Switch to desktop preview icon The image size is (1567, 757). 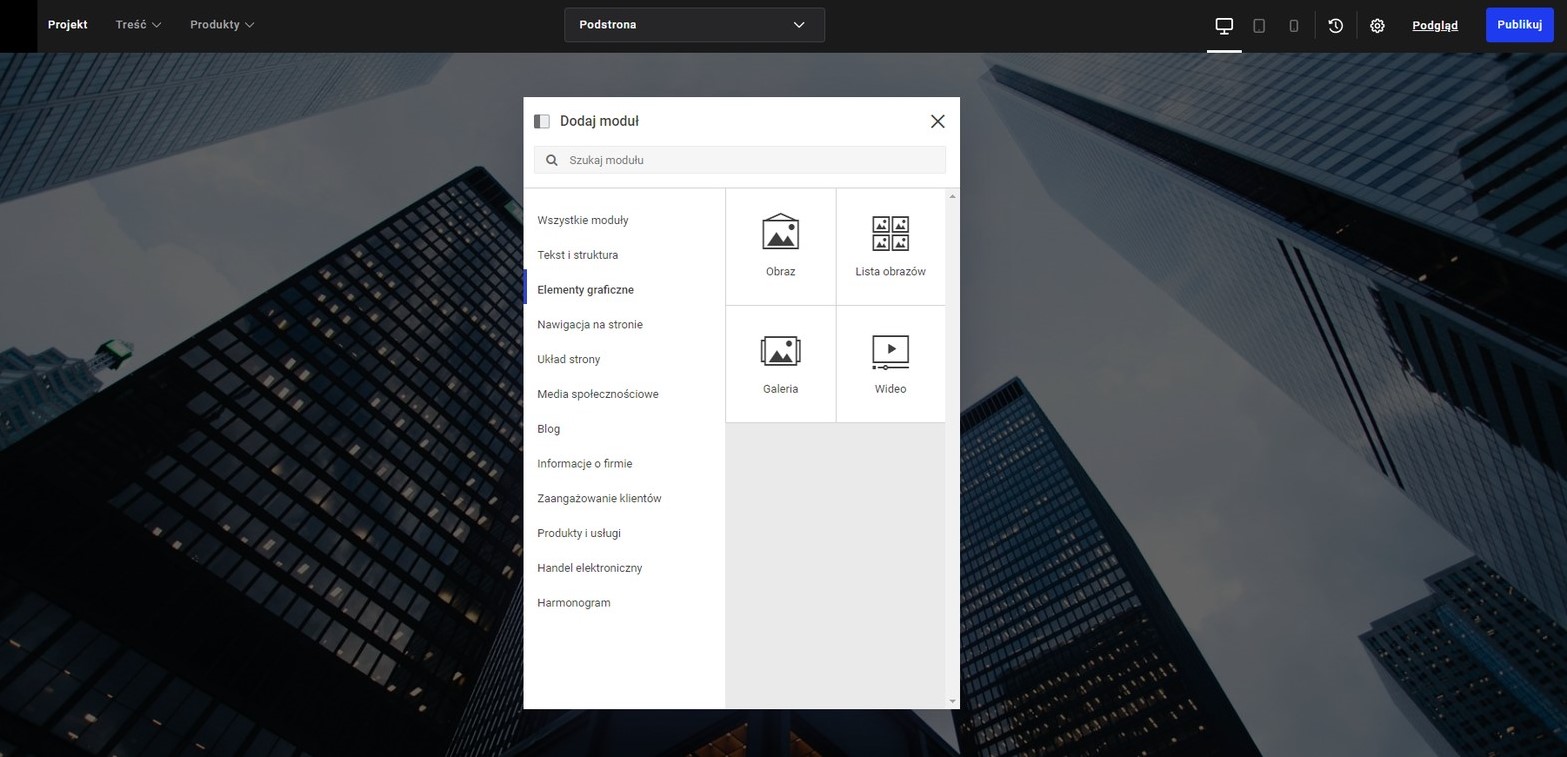click(1224, 25)
